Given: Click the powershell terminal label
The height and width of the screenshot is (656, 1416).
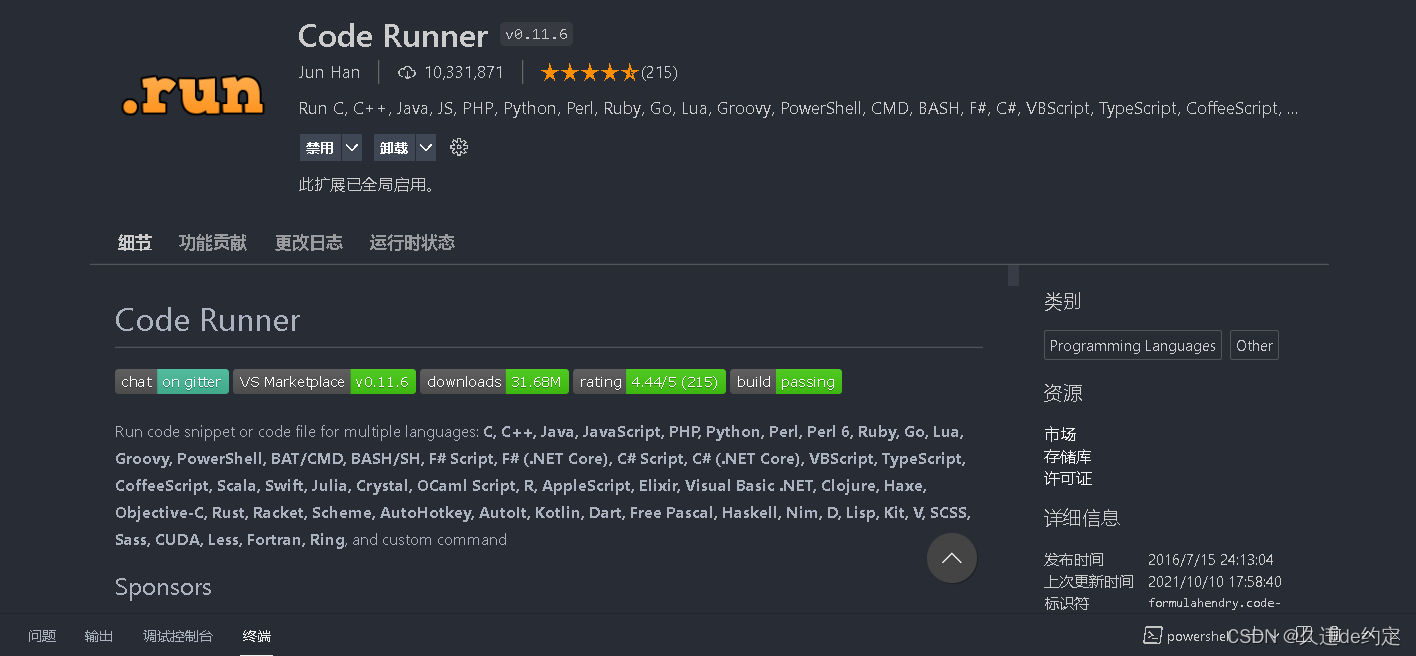Looking at the screenshot, I should (1197, 636).
